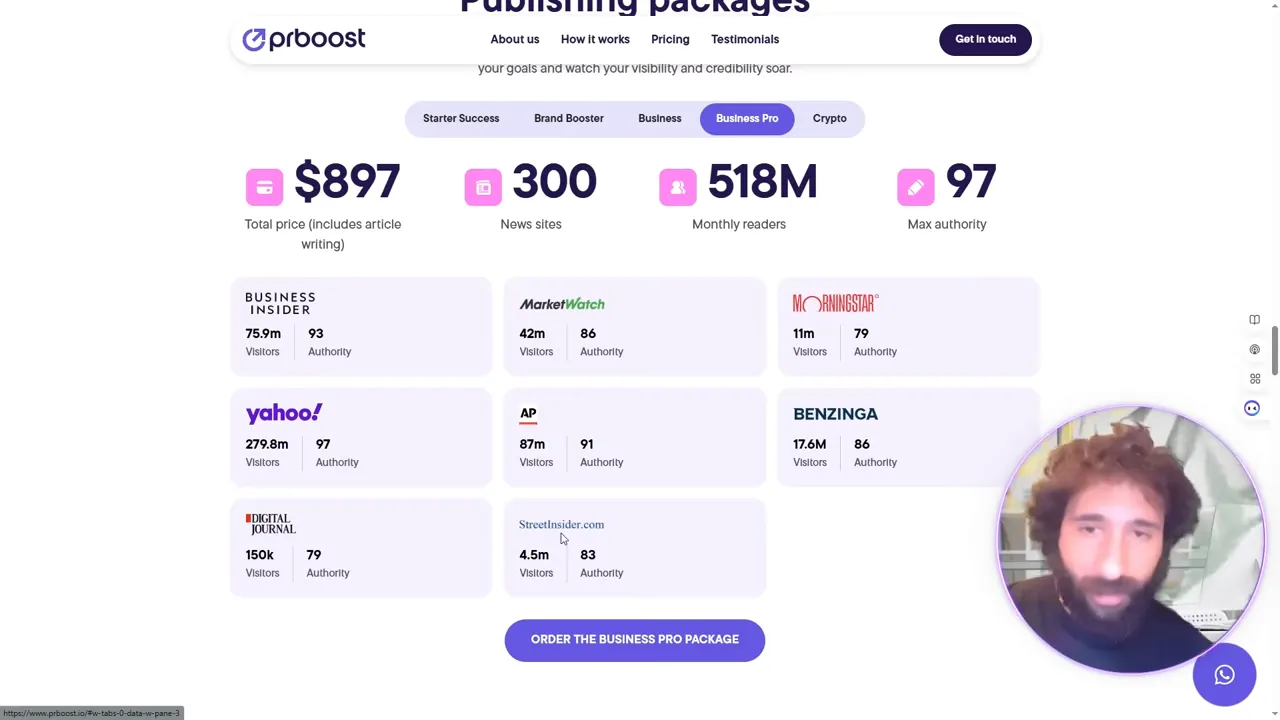Image resolution: width=1280 pixels, height=720 pixels.
Task: Click the Yahoo news site card
Action: point(360,437)
